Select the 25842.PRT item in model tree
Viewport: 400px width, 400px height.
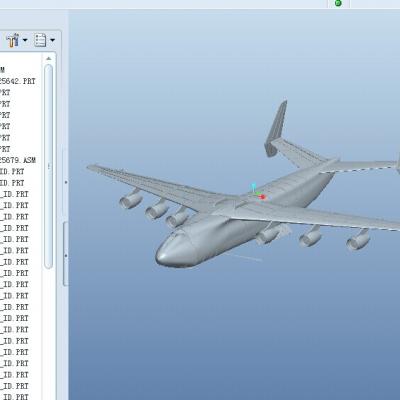coord(18,81)
